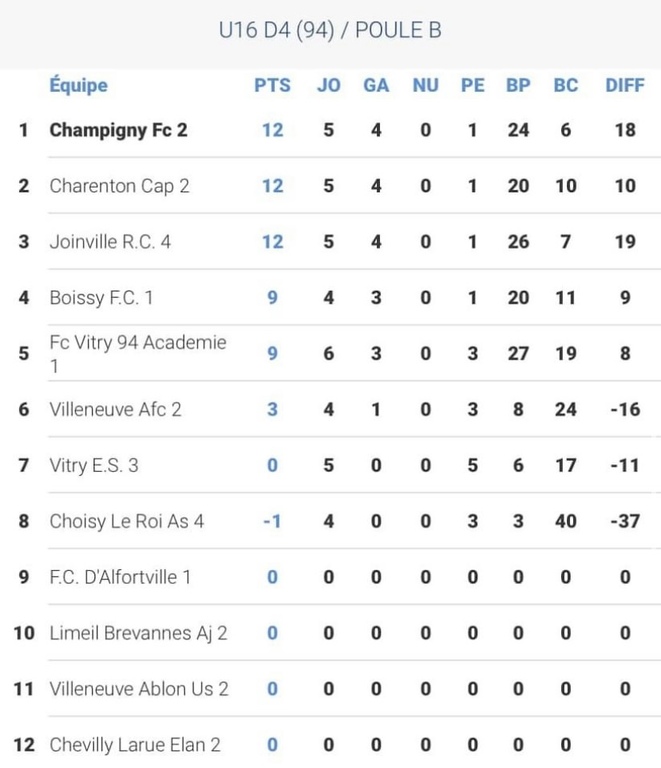Click Choisy Le Roi's -1 points value
661x768 pixels.
point(272,521)
